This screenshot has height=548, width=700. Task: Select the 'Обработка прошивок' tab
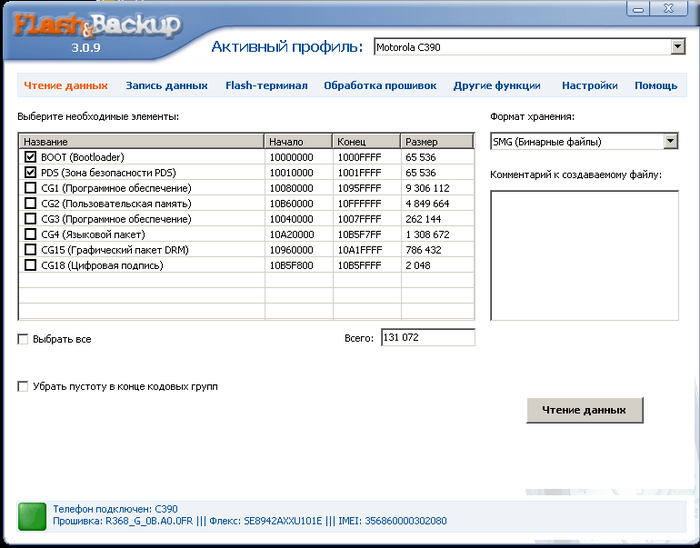click(x=380, y=85)
